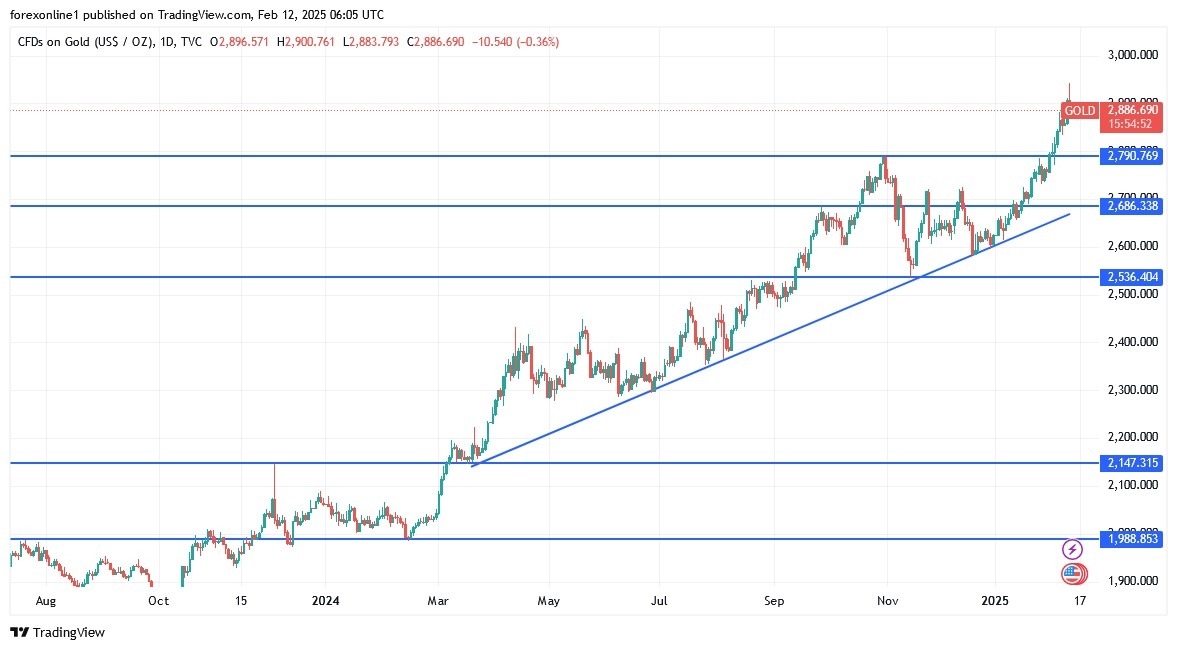Image resolution: width=1177 pixels, height=650 pixels.
Task: Open the US flag economic events icon
Action: pyautogui.click(x=1072, y=574)
